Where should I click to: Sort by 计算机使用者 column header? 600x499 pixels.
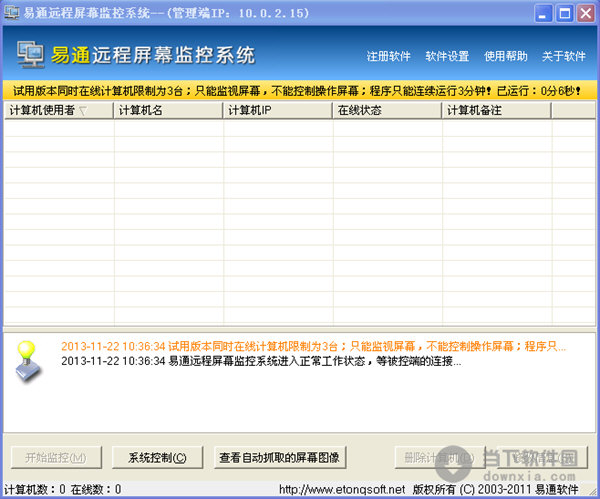coord(59,111)
